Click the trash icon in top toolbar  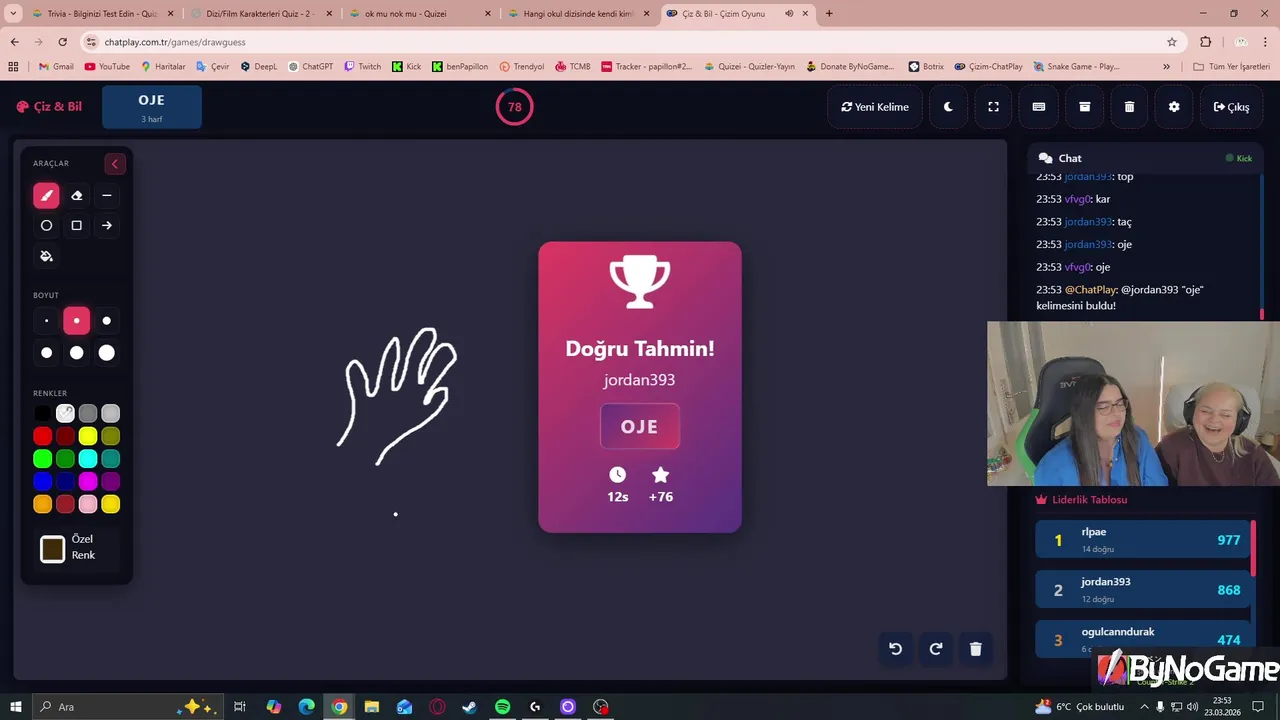pos(1129,107)
